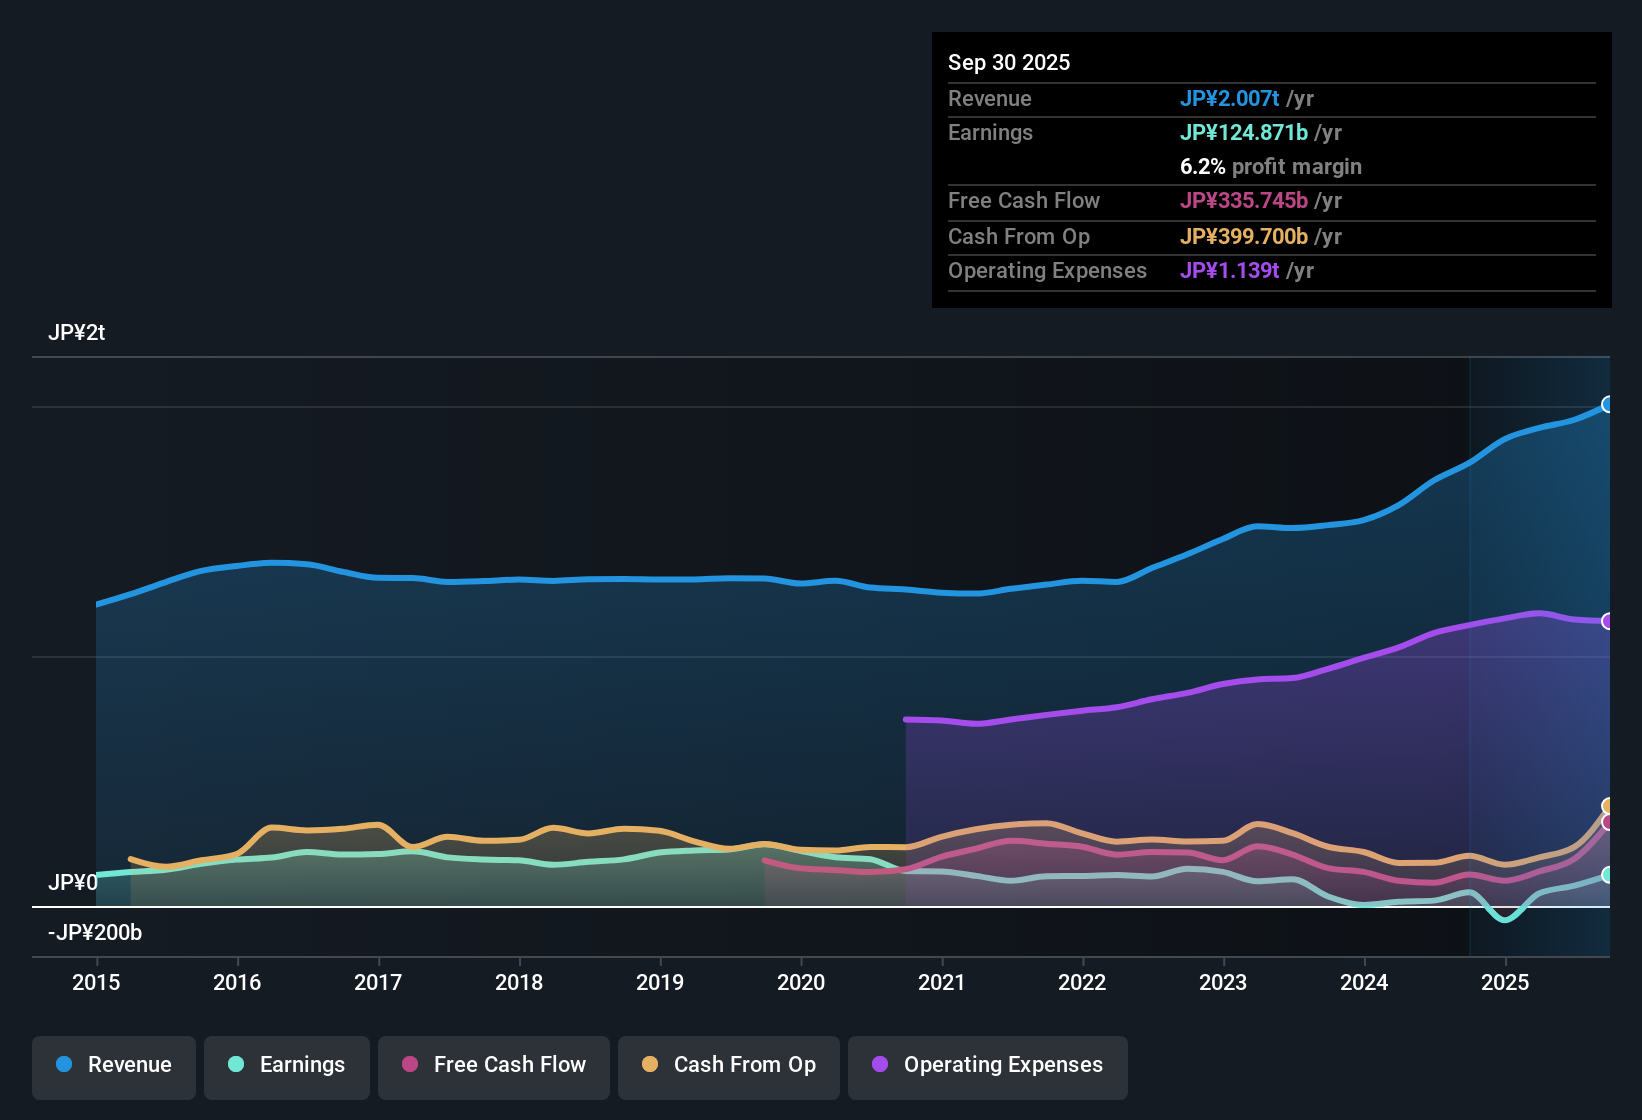Toggle the Revenue series visibility

(x=113, y=1065)
